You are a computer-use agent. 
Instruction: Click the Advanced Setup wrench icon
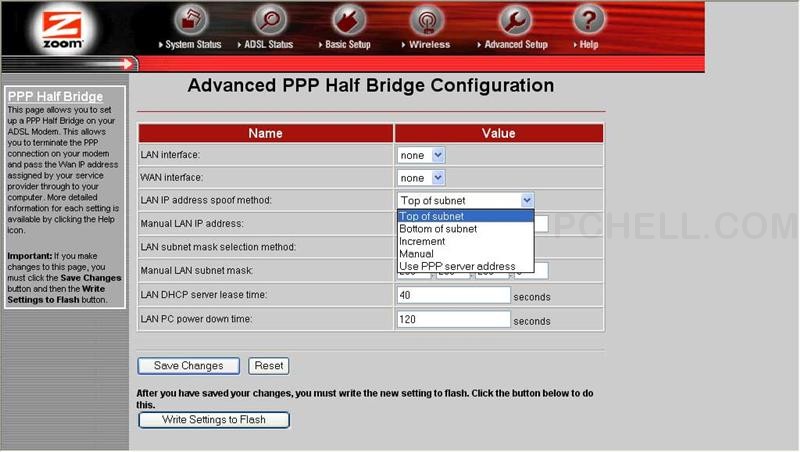click(x=515, y=20)
